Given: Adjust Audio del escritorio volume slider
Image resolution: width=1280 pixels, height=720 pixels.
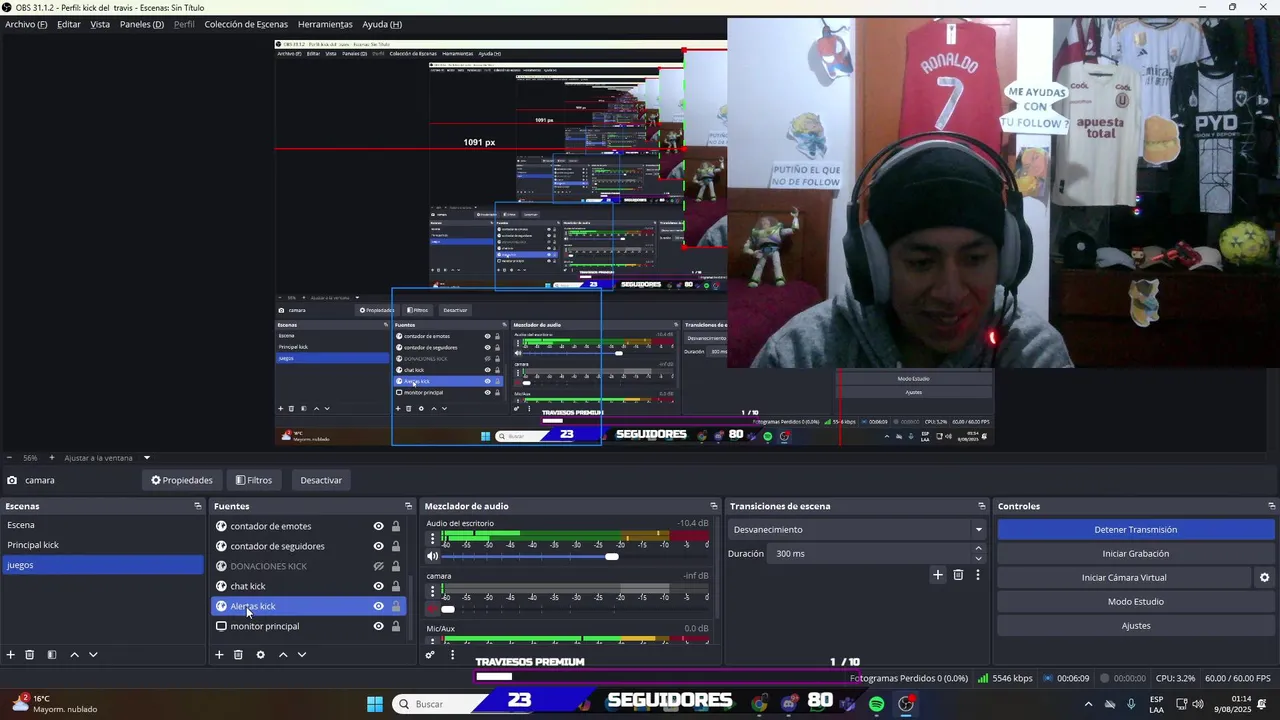Looking at the screenshot, I should coord(612,556).
